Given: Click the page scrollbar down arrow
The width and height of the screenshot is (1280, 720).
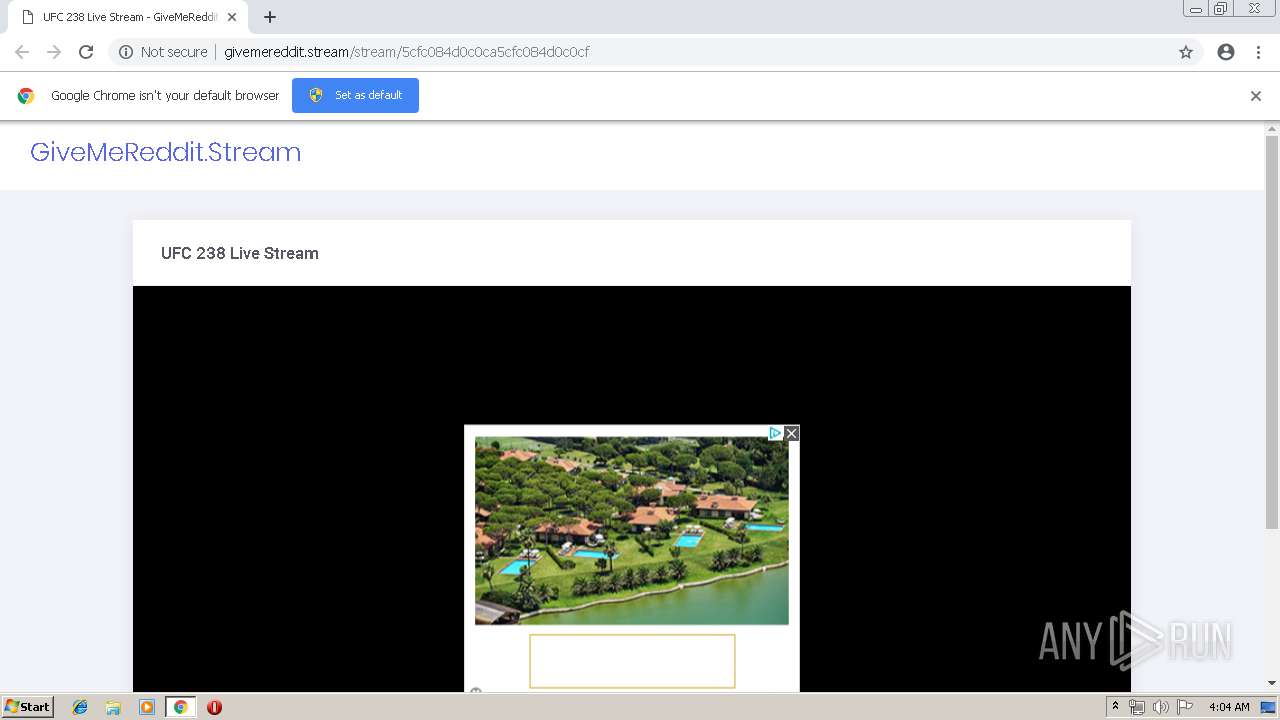Looking at the screenshot, I should 1272,684.
